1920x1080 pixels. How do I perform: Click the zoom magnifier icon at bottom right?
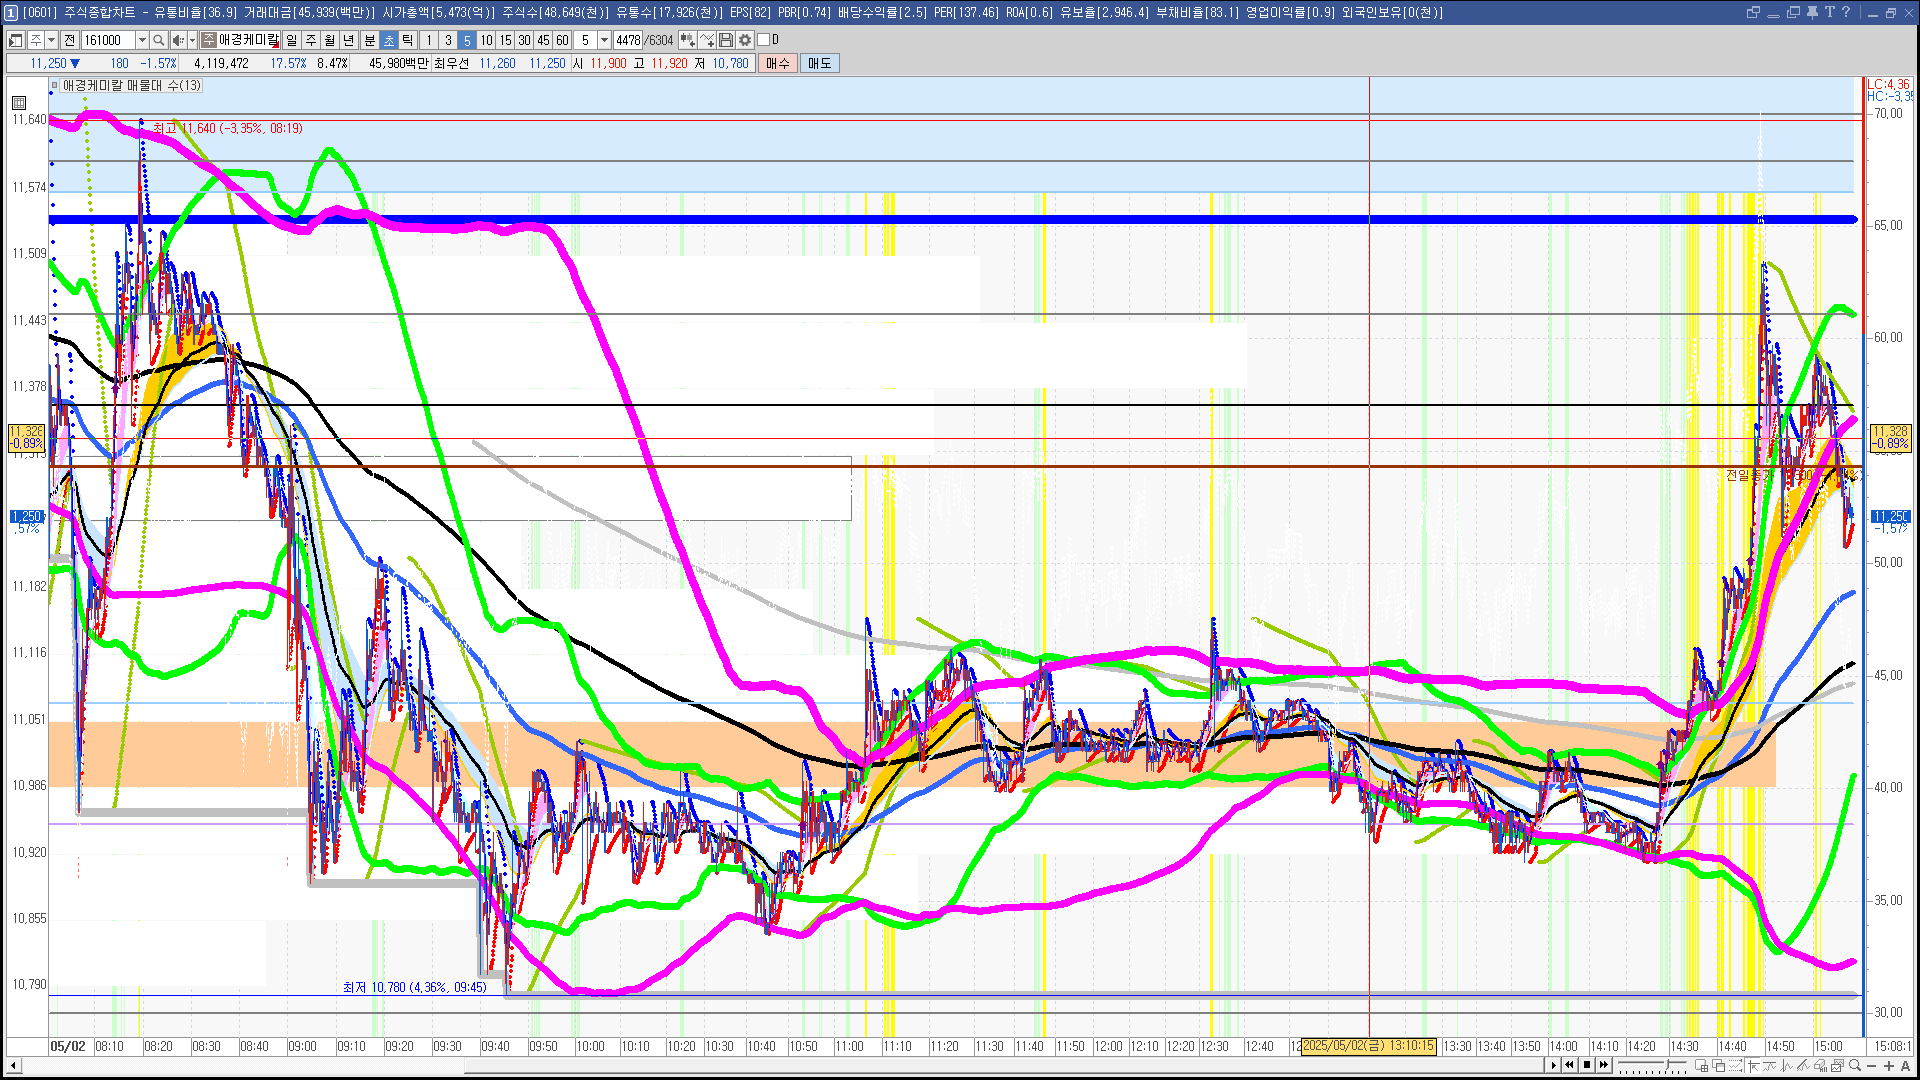[1854, 1065]
